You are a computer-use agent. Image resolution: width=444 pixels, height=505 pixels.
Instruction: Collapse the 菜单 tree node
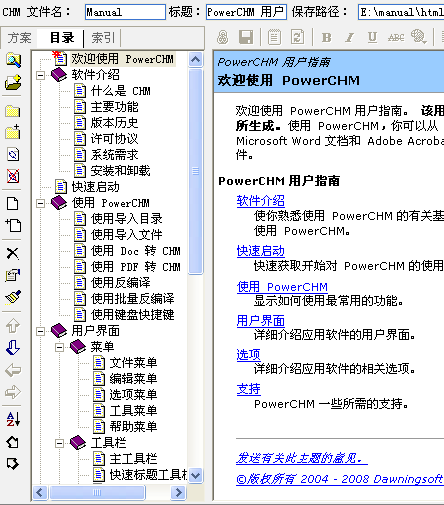tap(59, 347)
